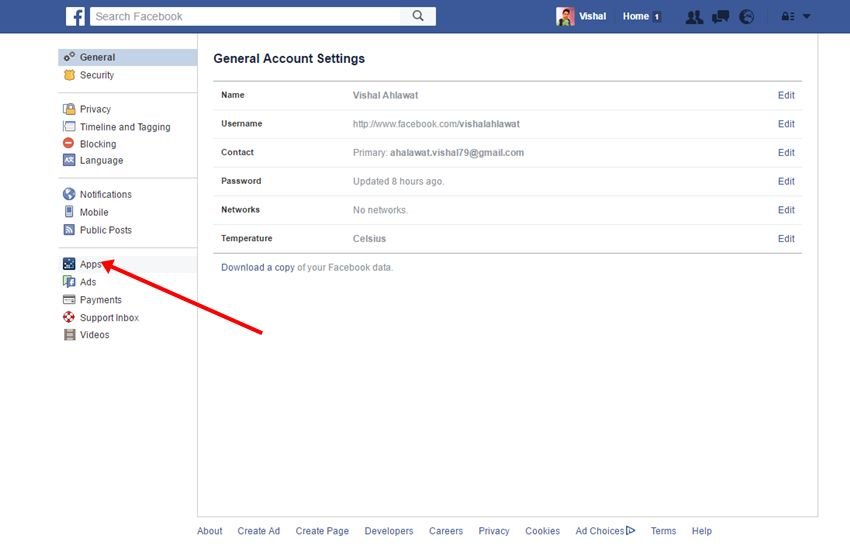Click the General settings gear icon

click(69, 56)
